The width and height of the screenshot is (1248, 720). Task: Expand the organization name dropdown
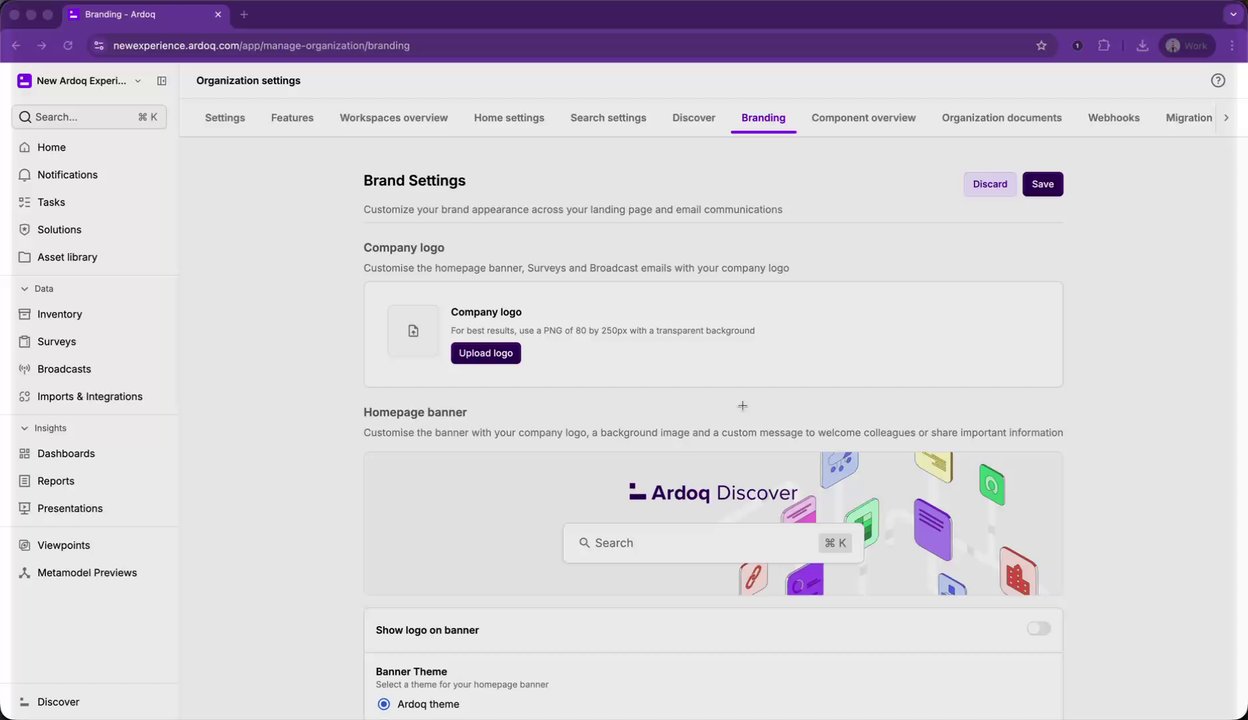(137, 81)
